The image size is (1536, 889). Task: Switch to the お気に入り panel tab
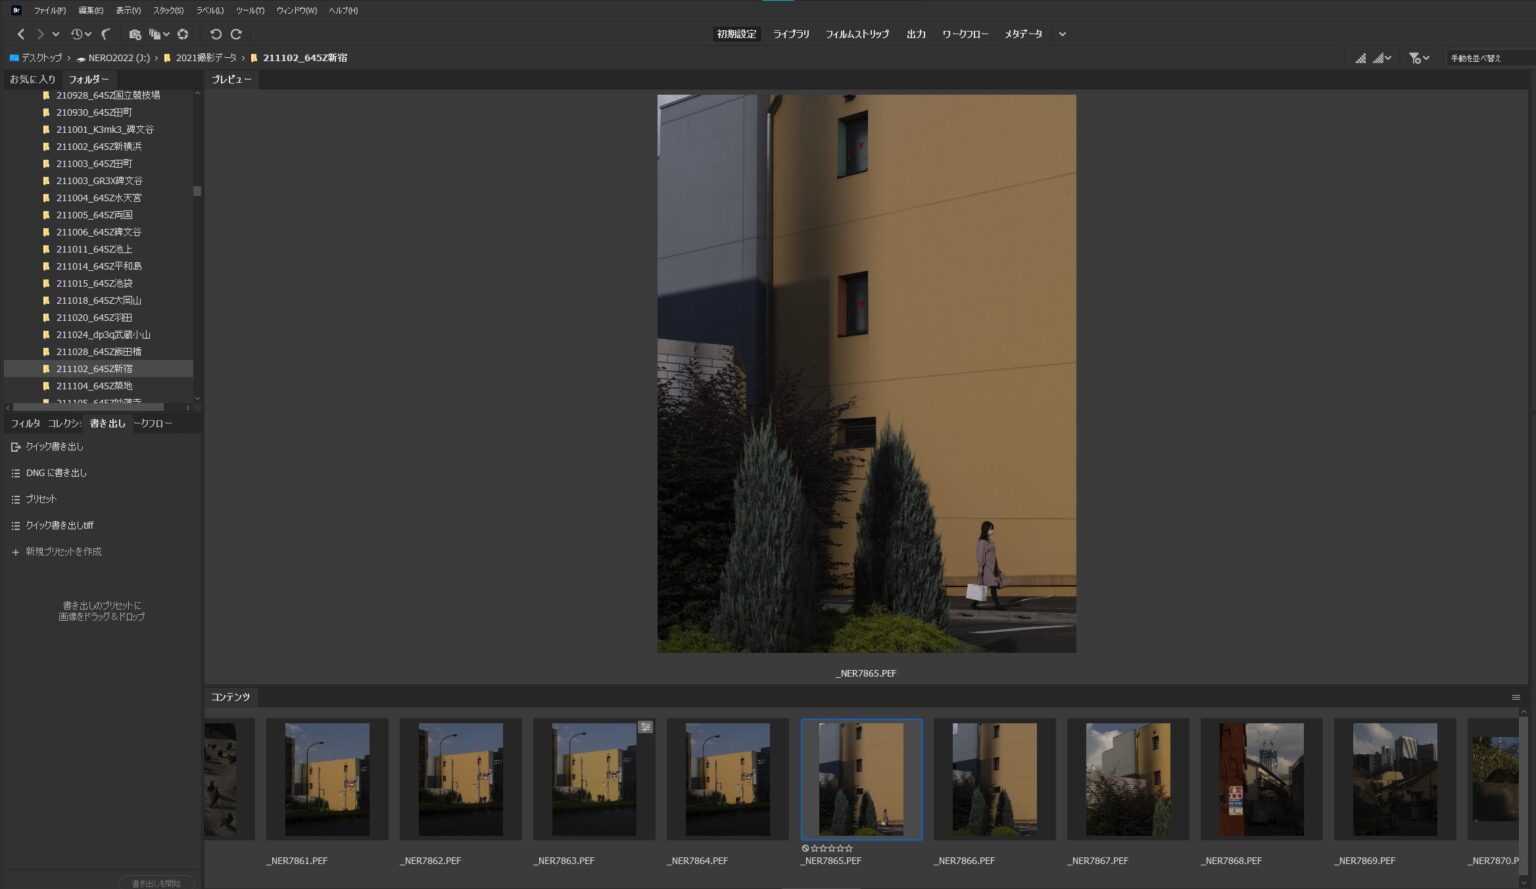click(32, 79)
